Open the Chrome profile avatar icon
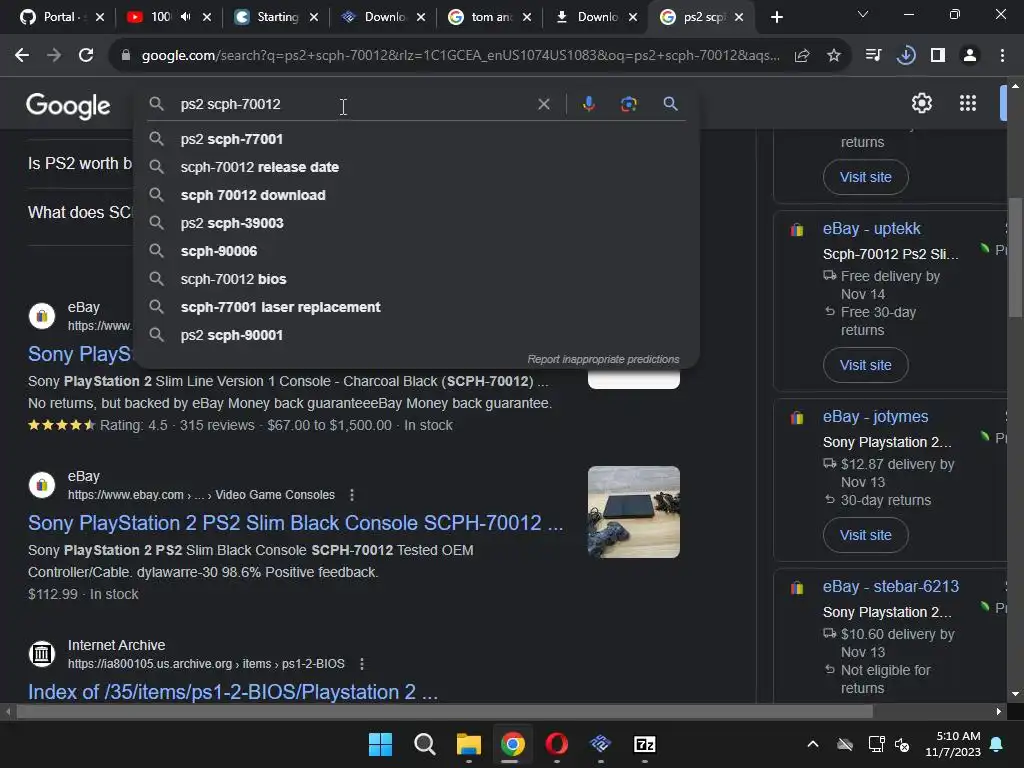This screenshot has width=1024, height=768. 970,56
